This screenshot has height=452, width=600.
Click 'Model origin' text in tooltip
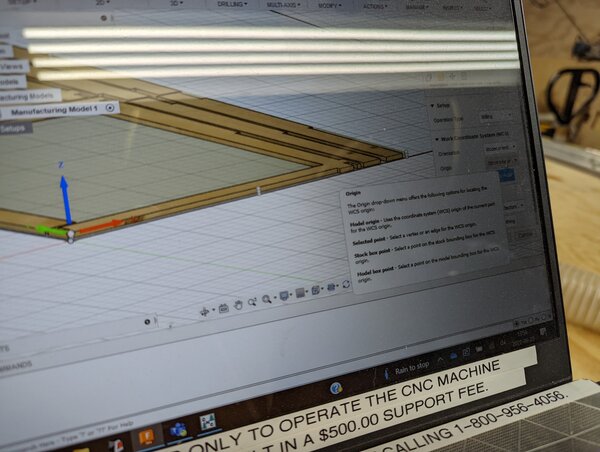point(364,223)
